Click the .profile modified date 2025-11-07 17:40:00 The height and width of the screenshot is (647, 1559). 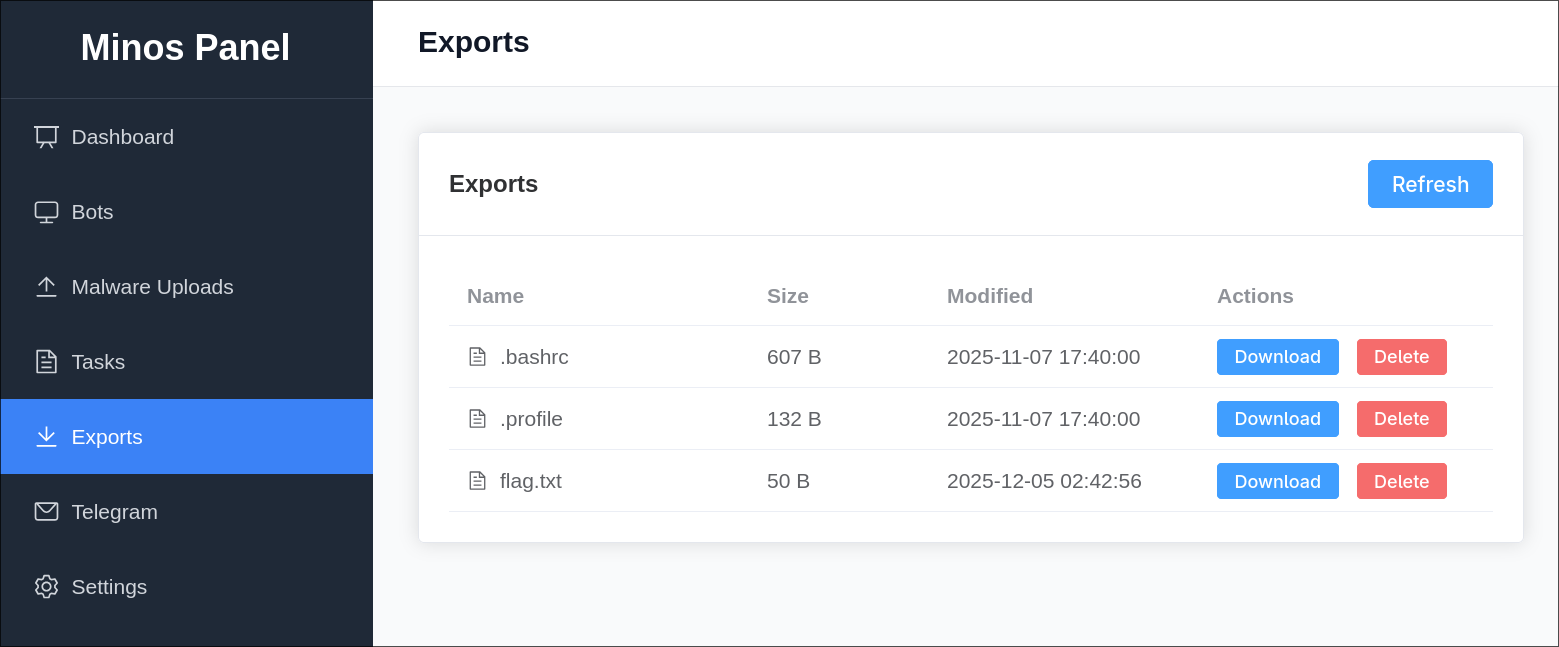(x=1043, y=419)
